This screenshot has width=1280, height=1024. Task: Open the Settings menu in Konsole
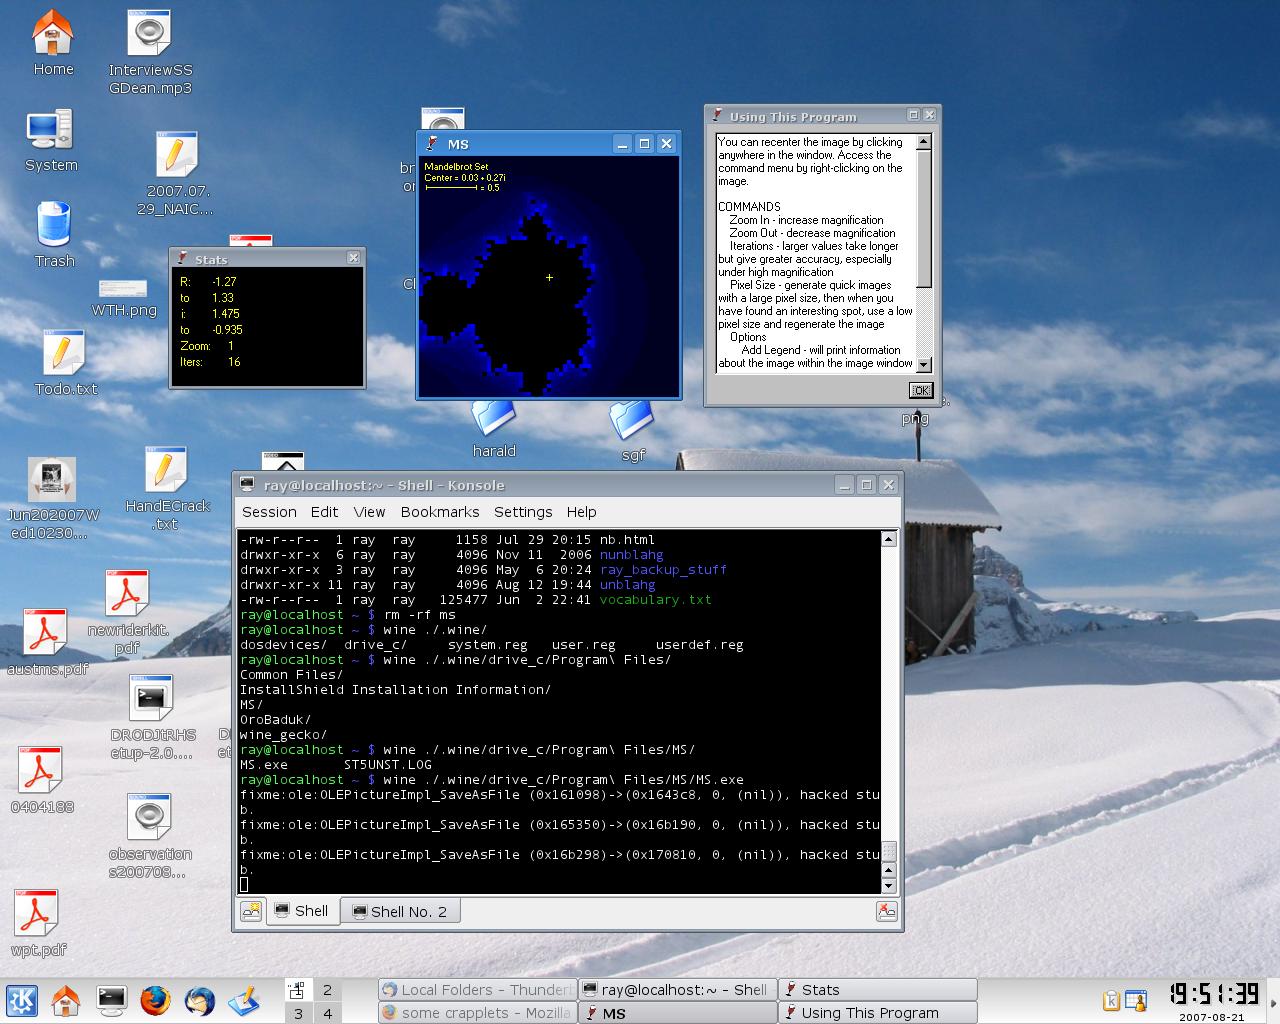coord(523,512)
